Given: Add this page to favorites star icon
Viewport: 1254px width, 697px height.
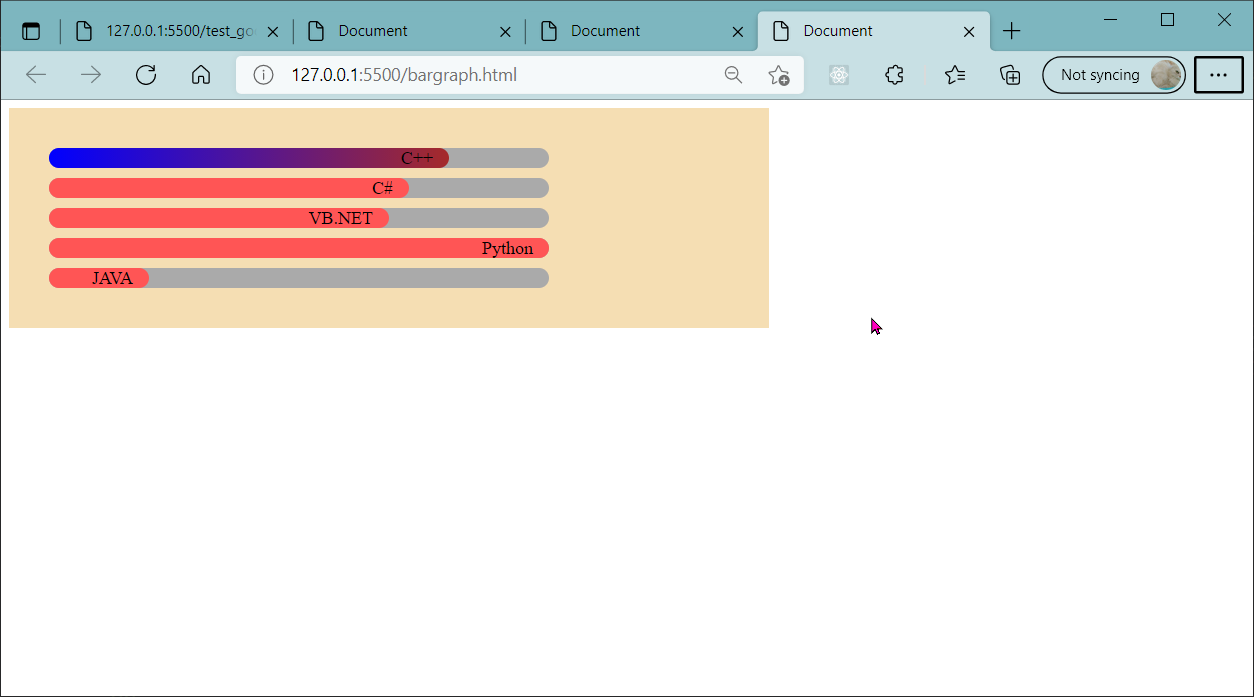Looking at the screenshot, I should pos(779,75).
